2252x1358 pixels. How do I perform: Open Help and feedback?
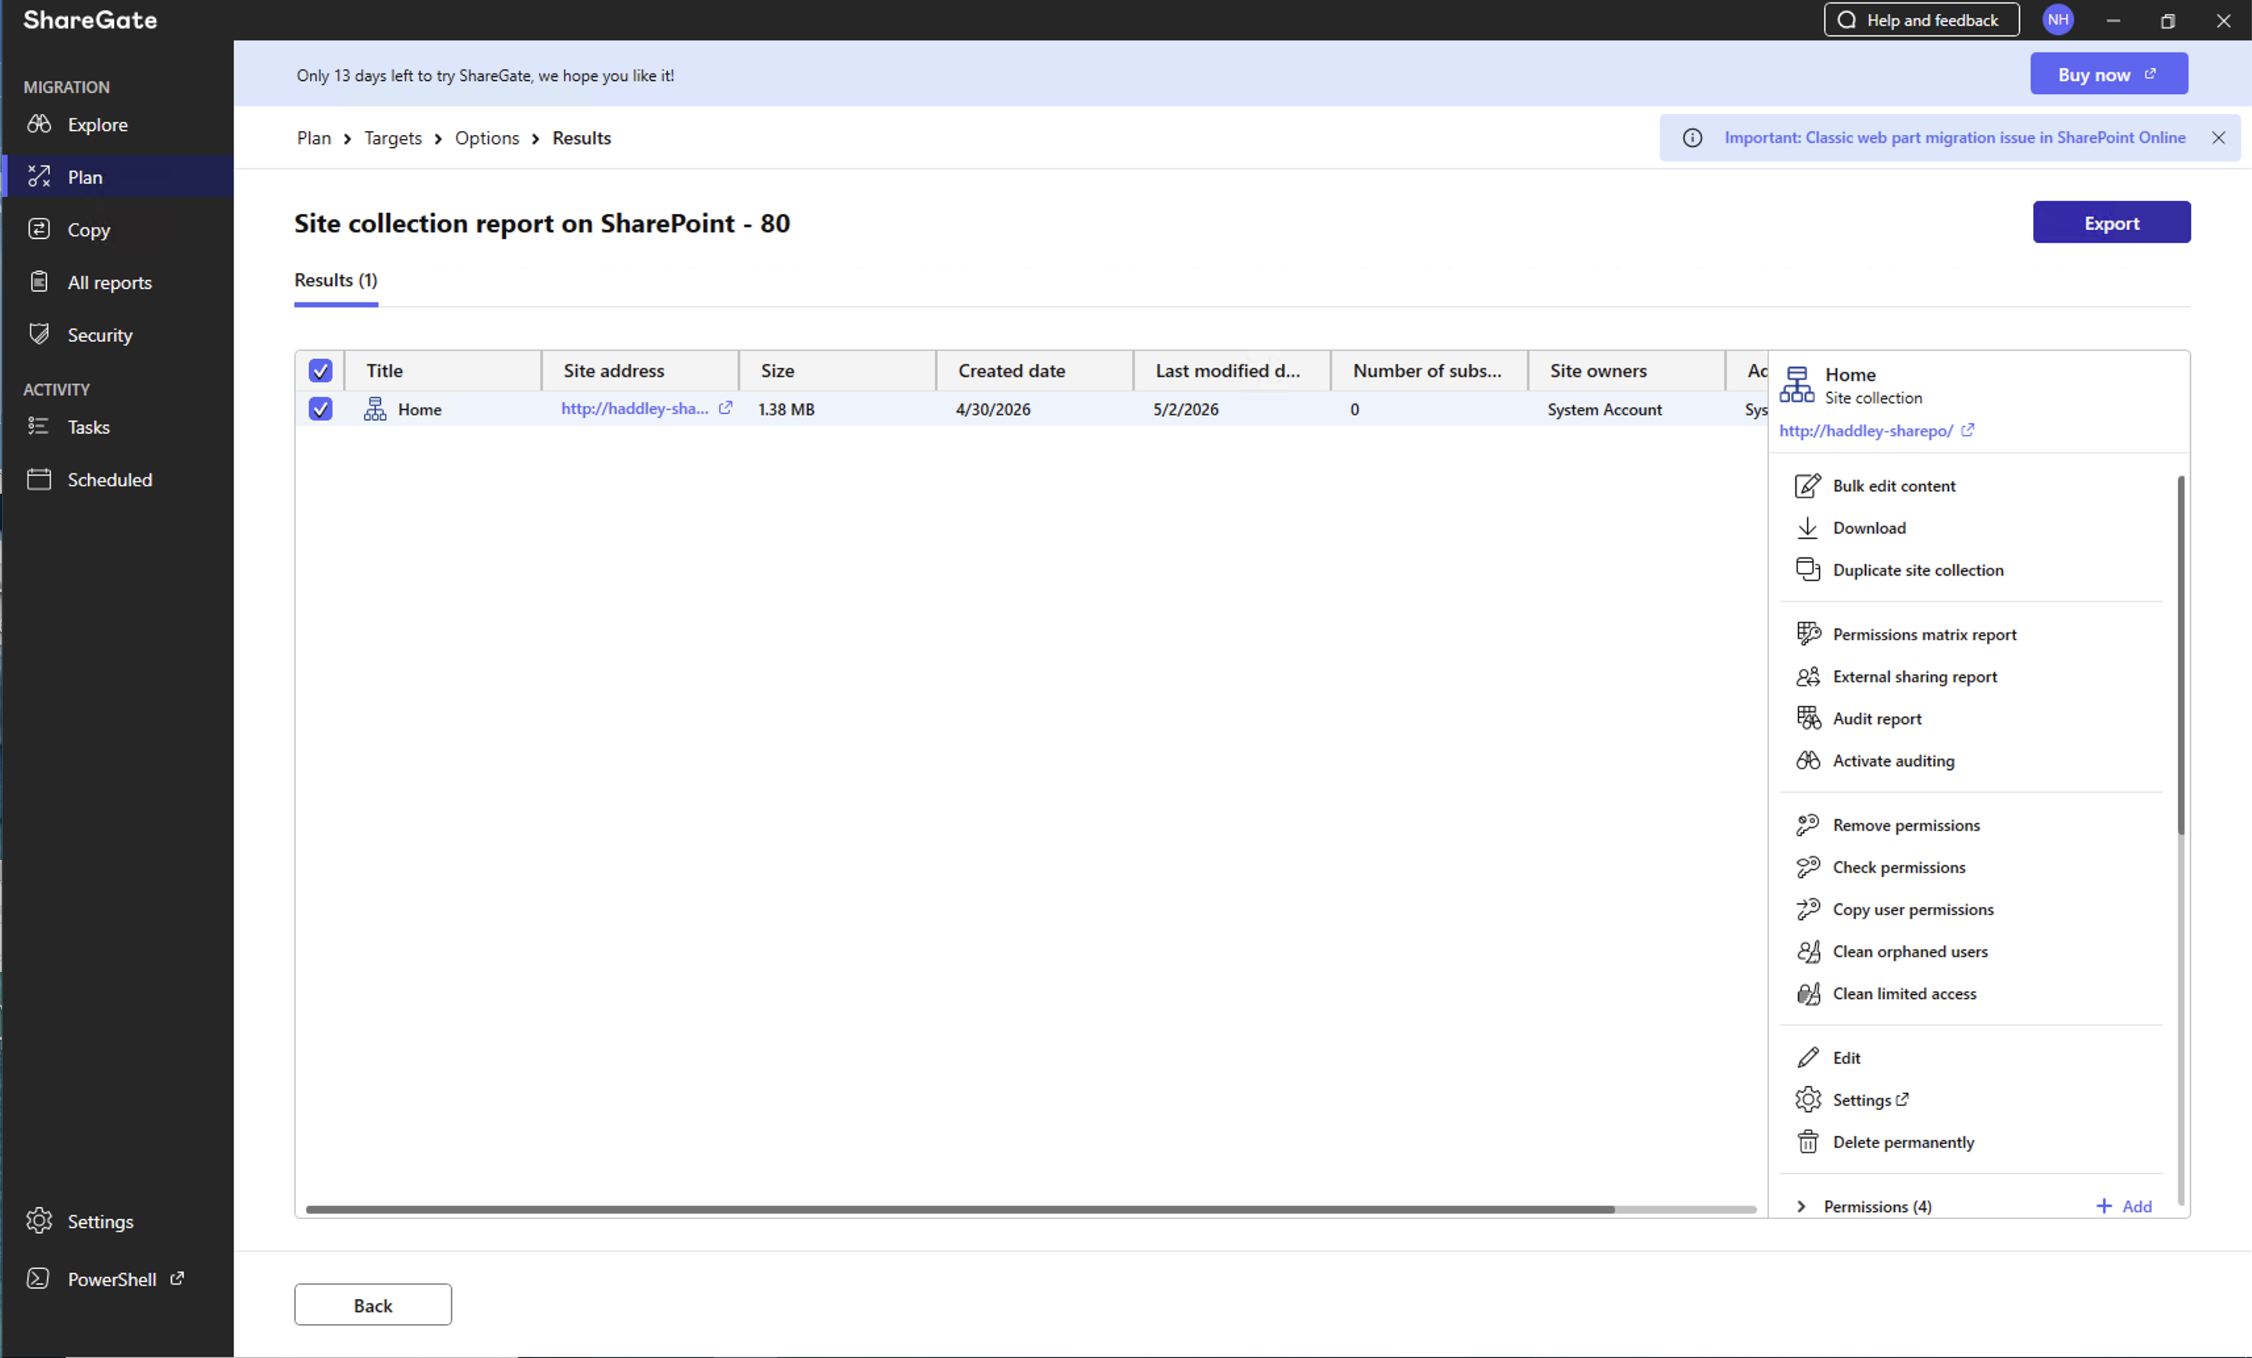coord(1921,20)
